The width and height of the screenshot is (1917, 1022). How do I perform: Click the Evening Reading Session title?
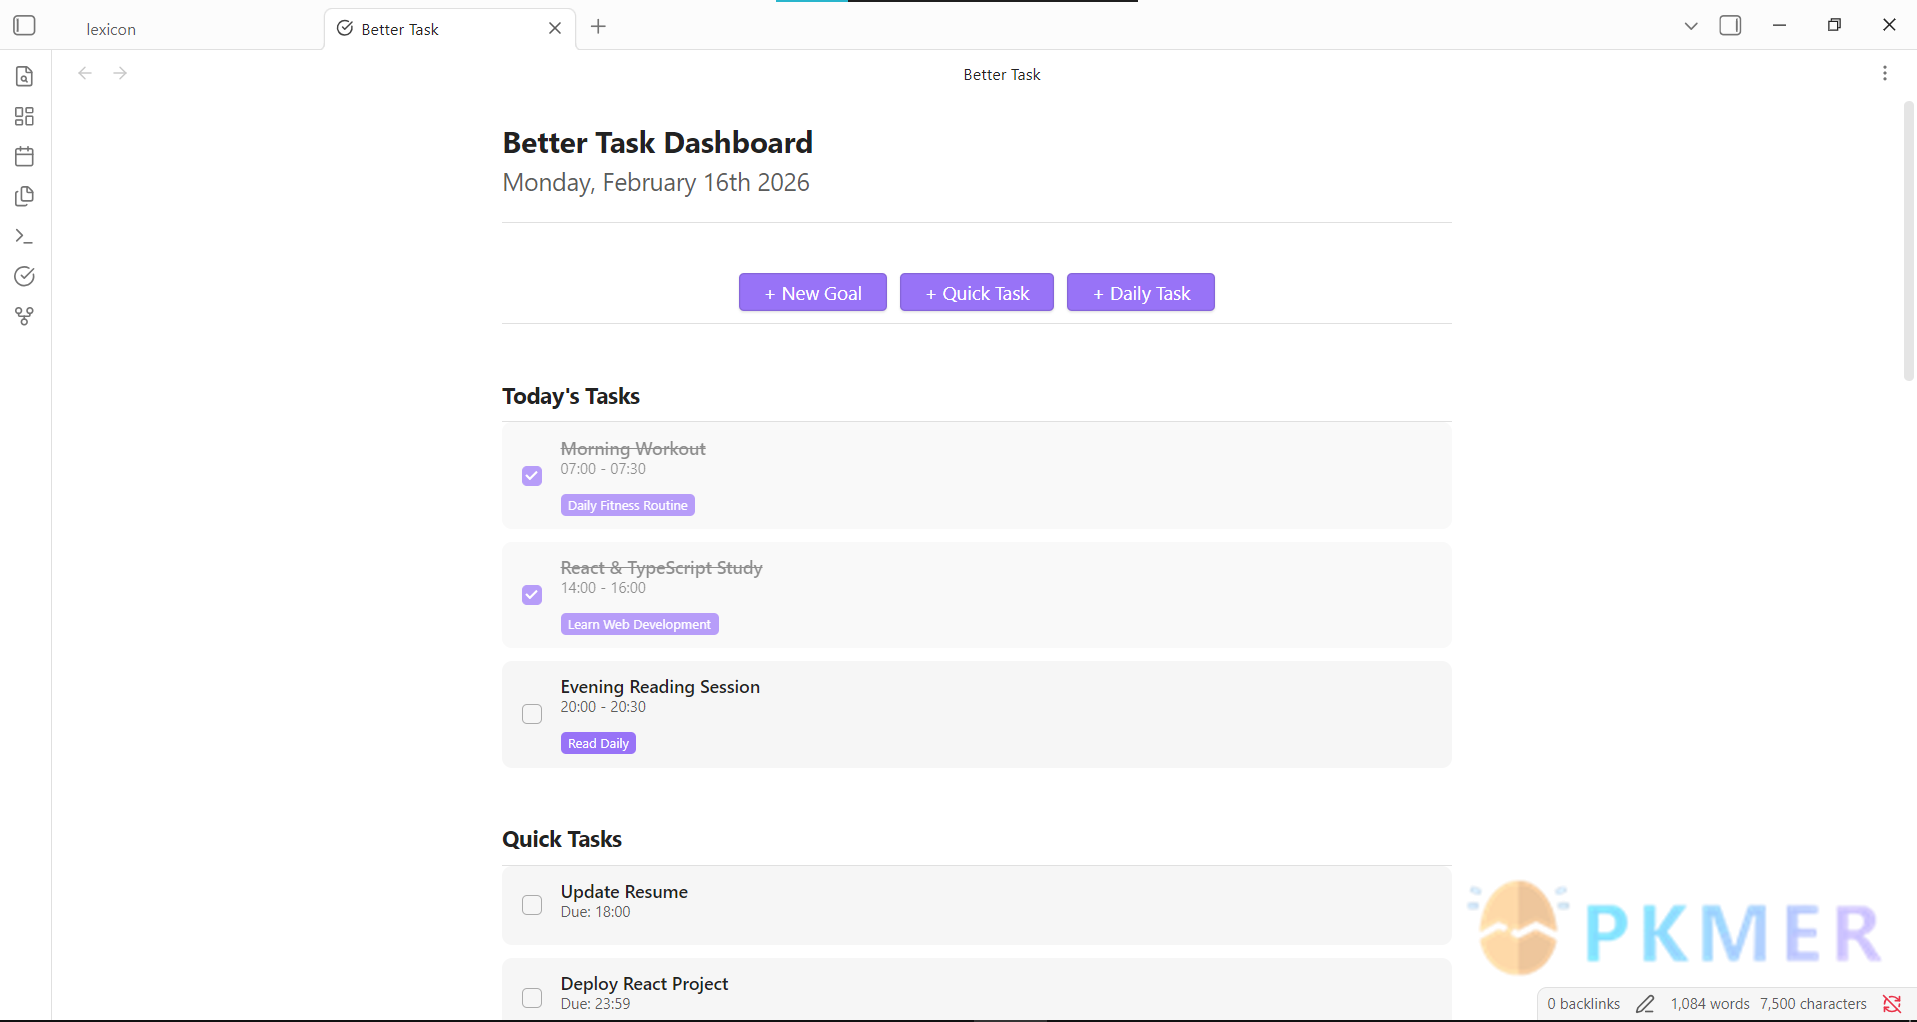click(660, 686)
